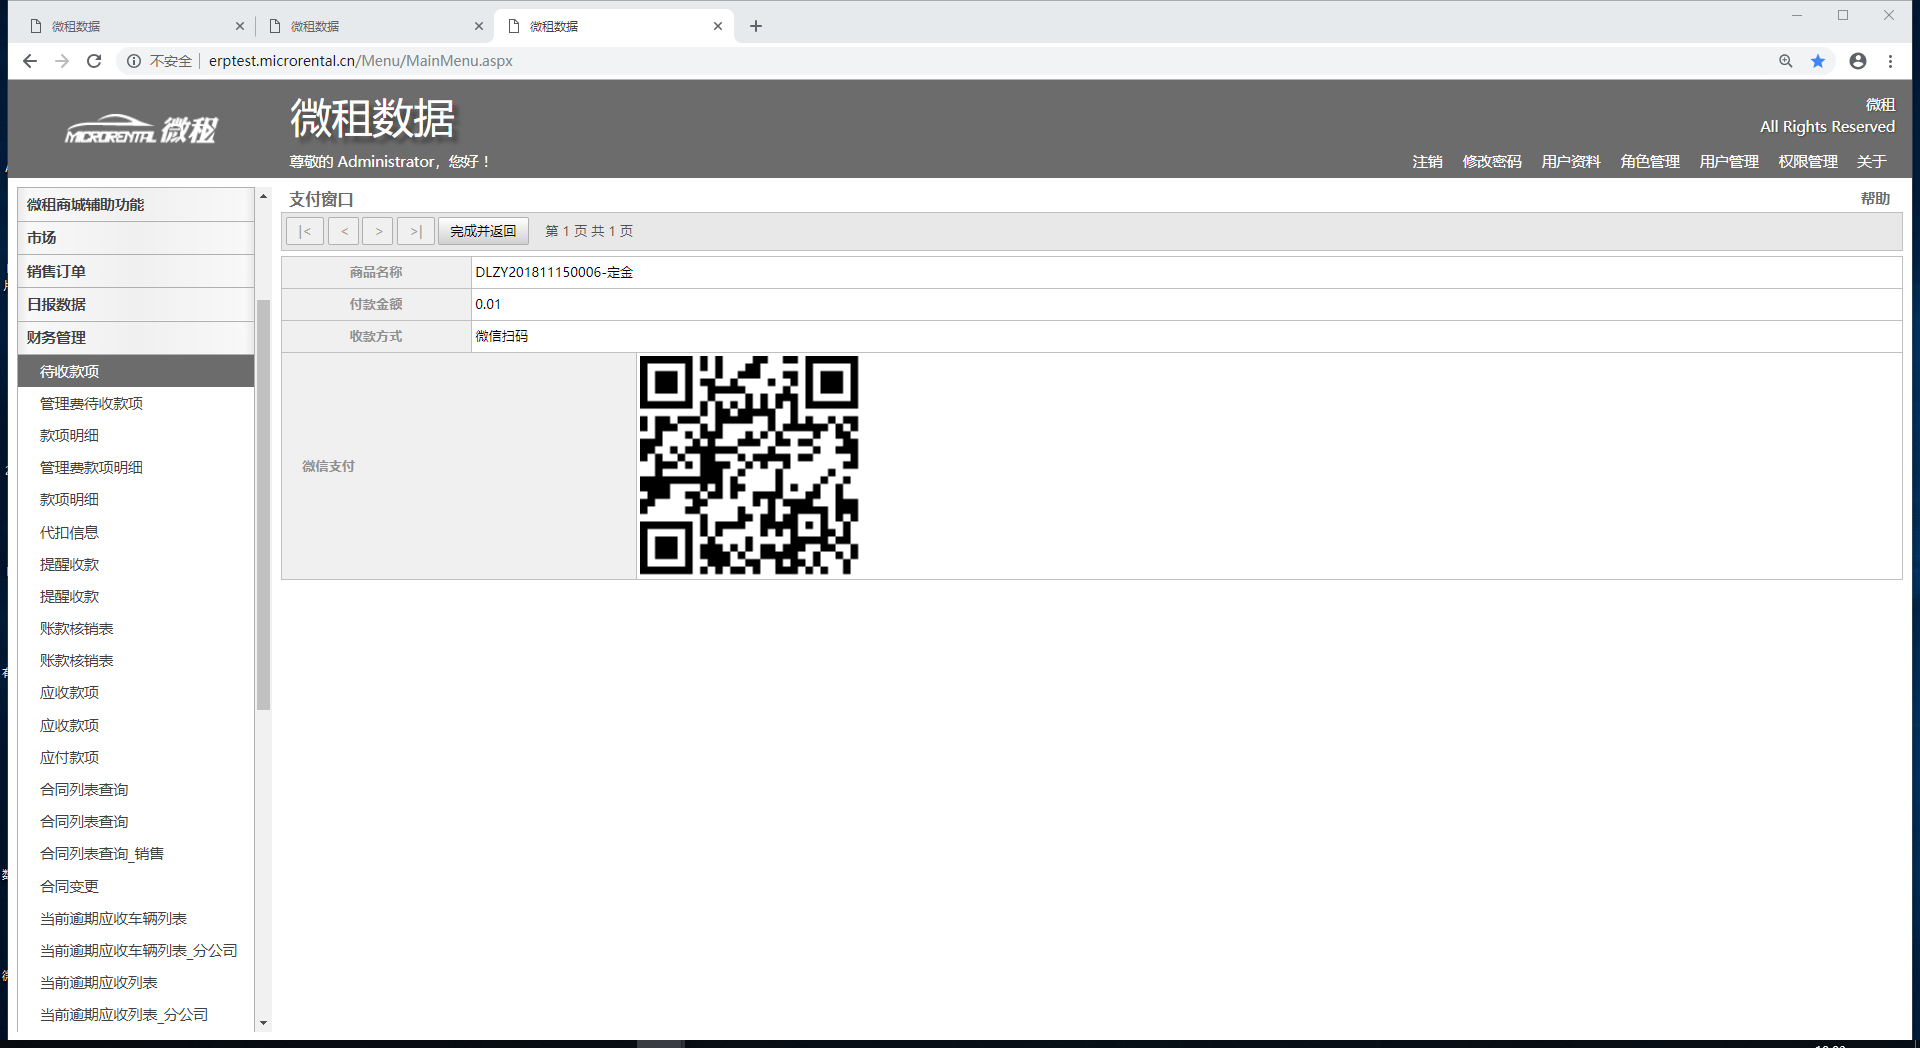Open the 权限管理 link

click(x=1808, y=162)
